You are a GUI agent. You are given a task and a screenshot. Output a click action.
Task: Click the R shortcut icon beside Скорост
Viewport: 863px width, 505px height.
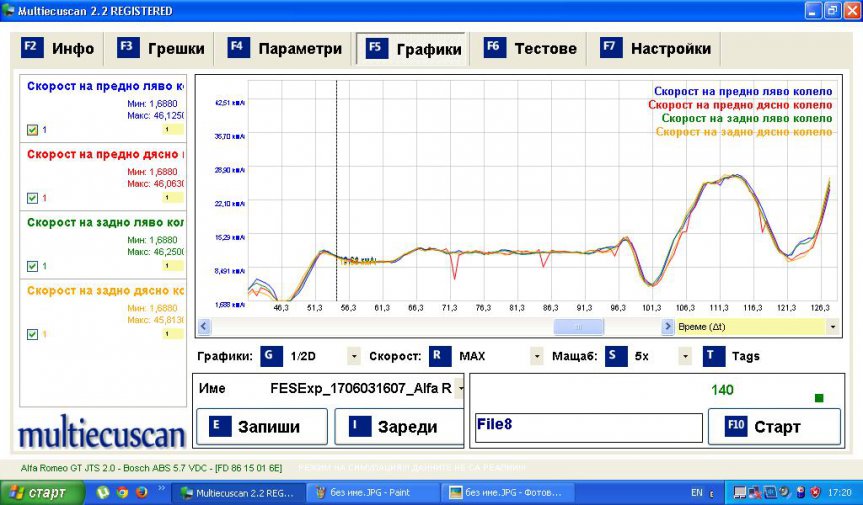click(440, 355)
